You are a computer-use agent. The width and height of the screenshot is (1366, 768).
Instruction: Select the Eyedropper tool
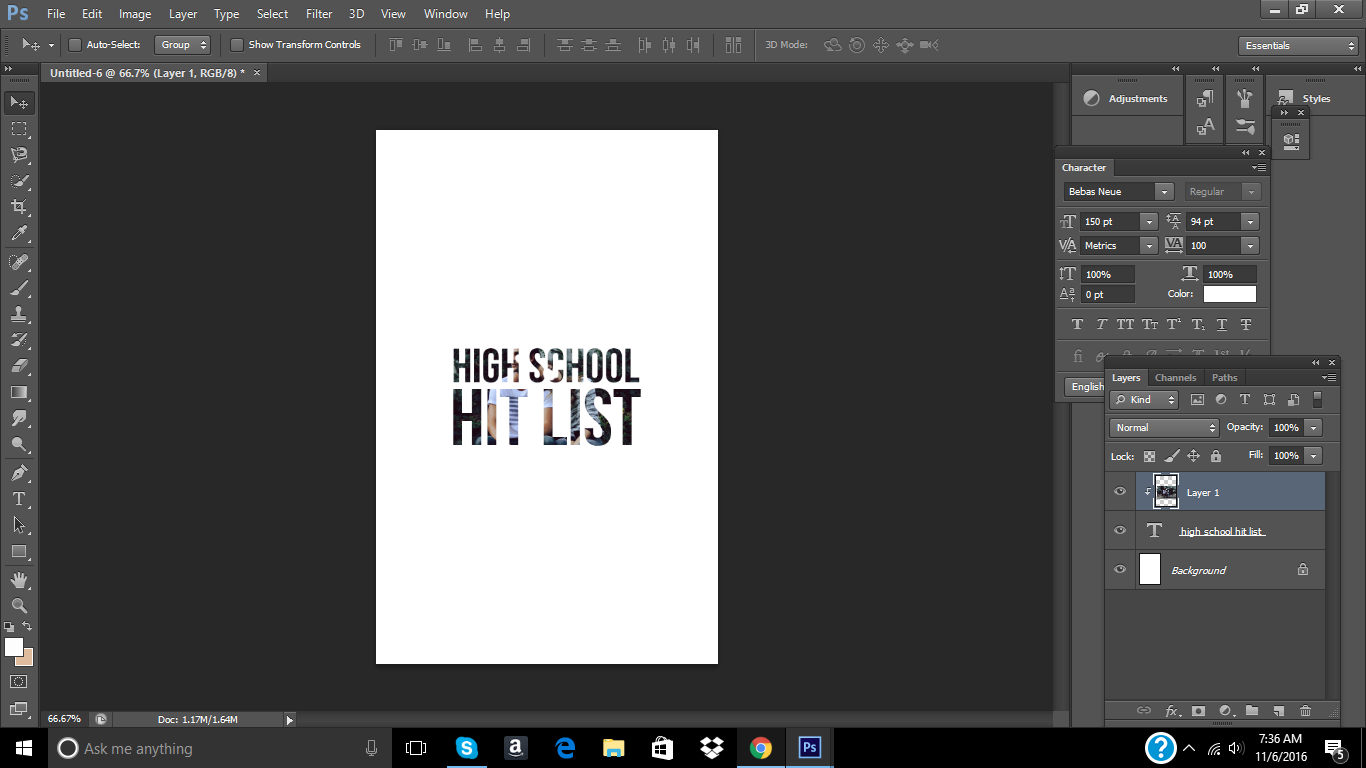click(x=19, y=234)
